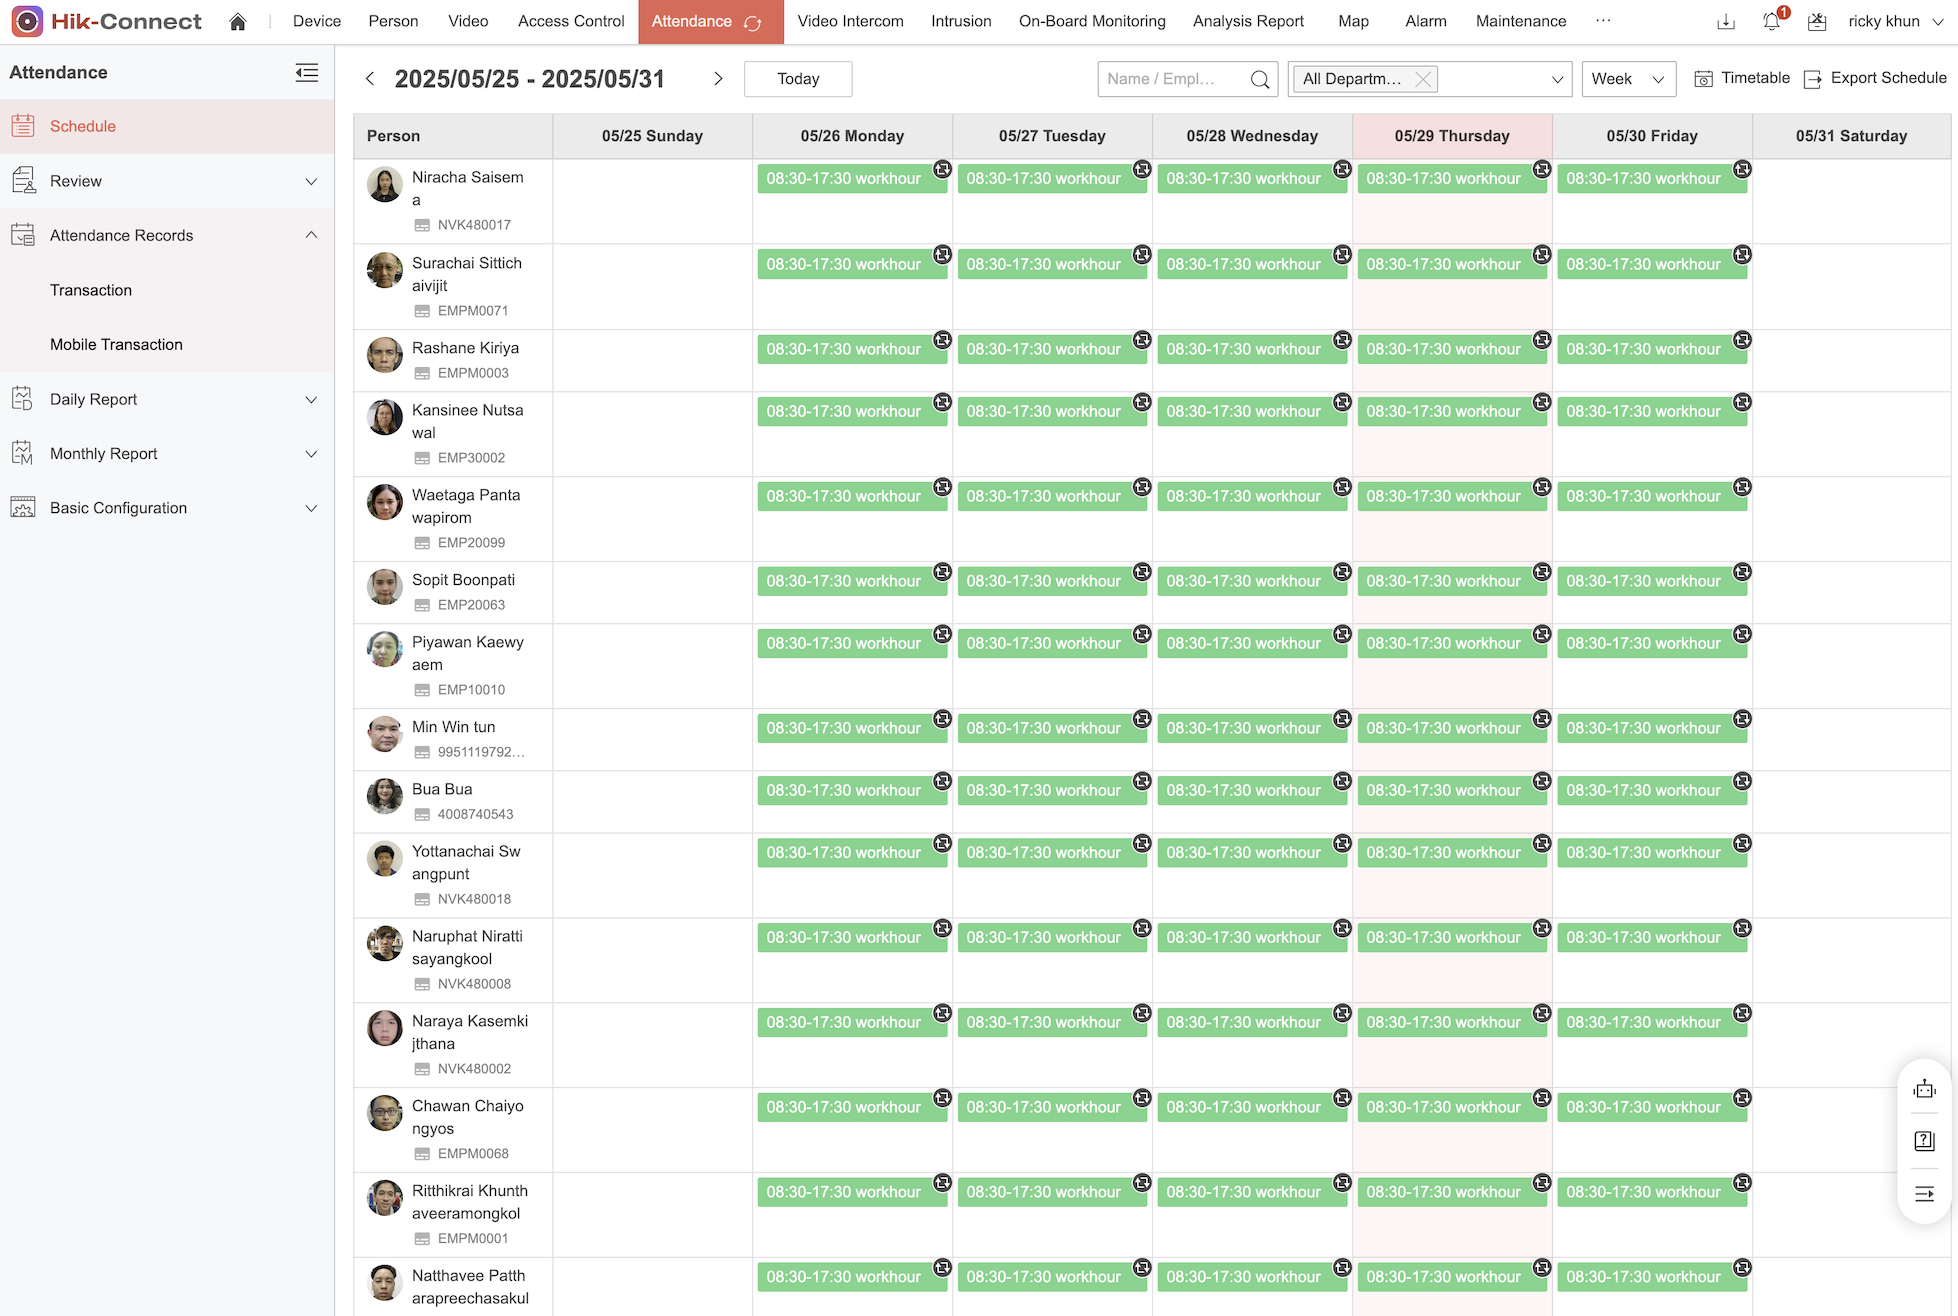1958x1316 pixels.
Task: Click the Monthly Report sidebar icon
Action: coord(23,453)
